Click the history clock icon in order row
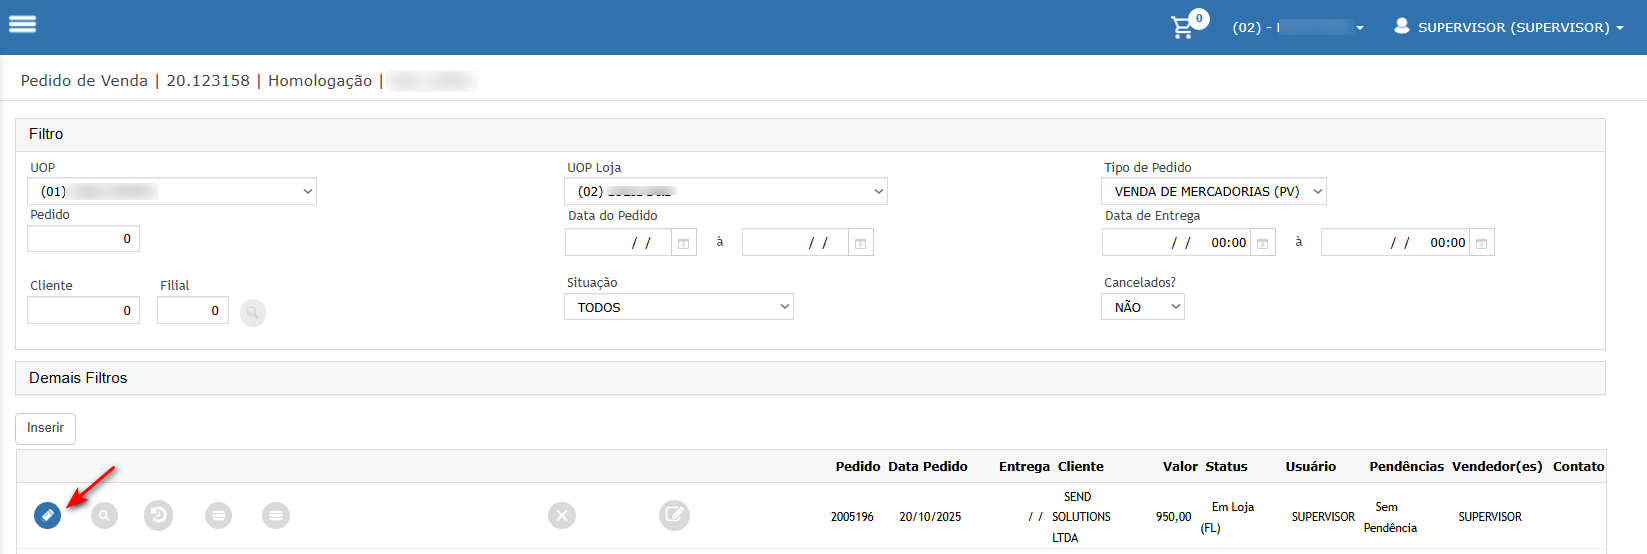This screenshot has height=554, width=1647. (x=158, y=516)
